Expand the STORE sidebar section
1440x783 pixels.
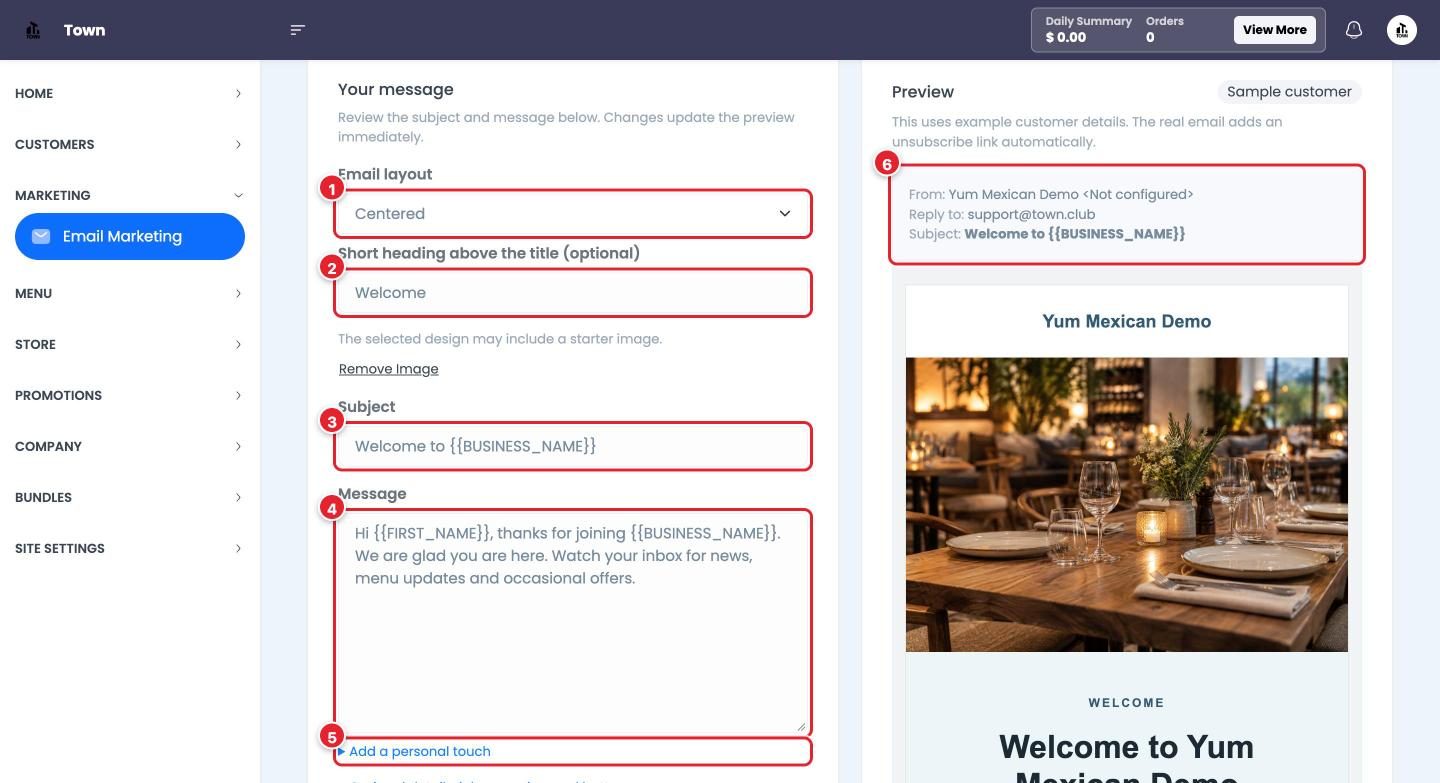coord(130,344)
